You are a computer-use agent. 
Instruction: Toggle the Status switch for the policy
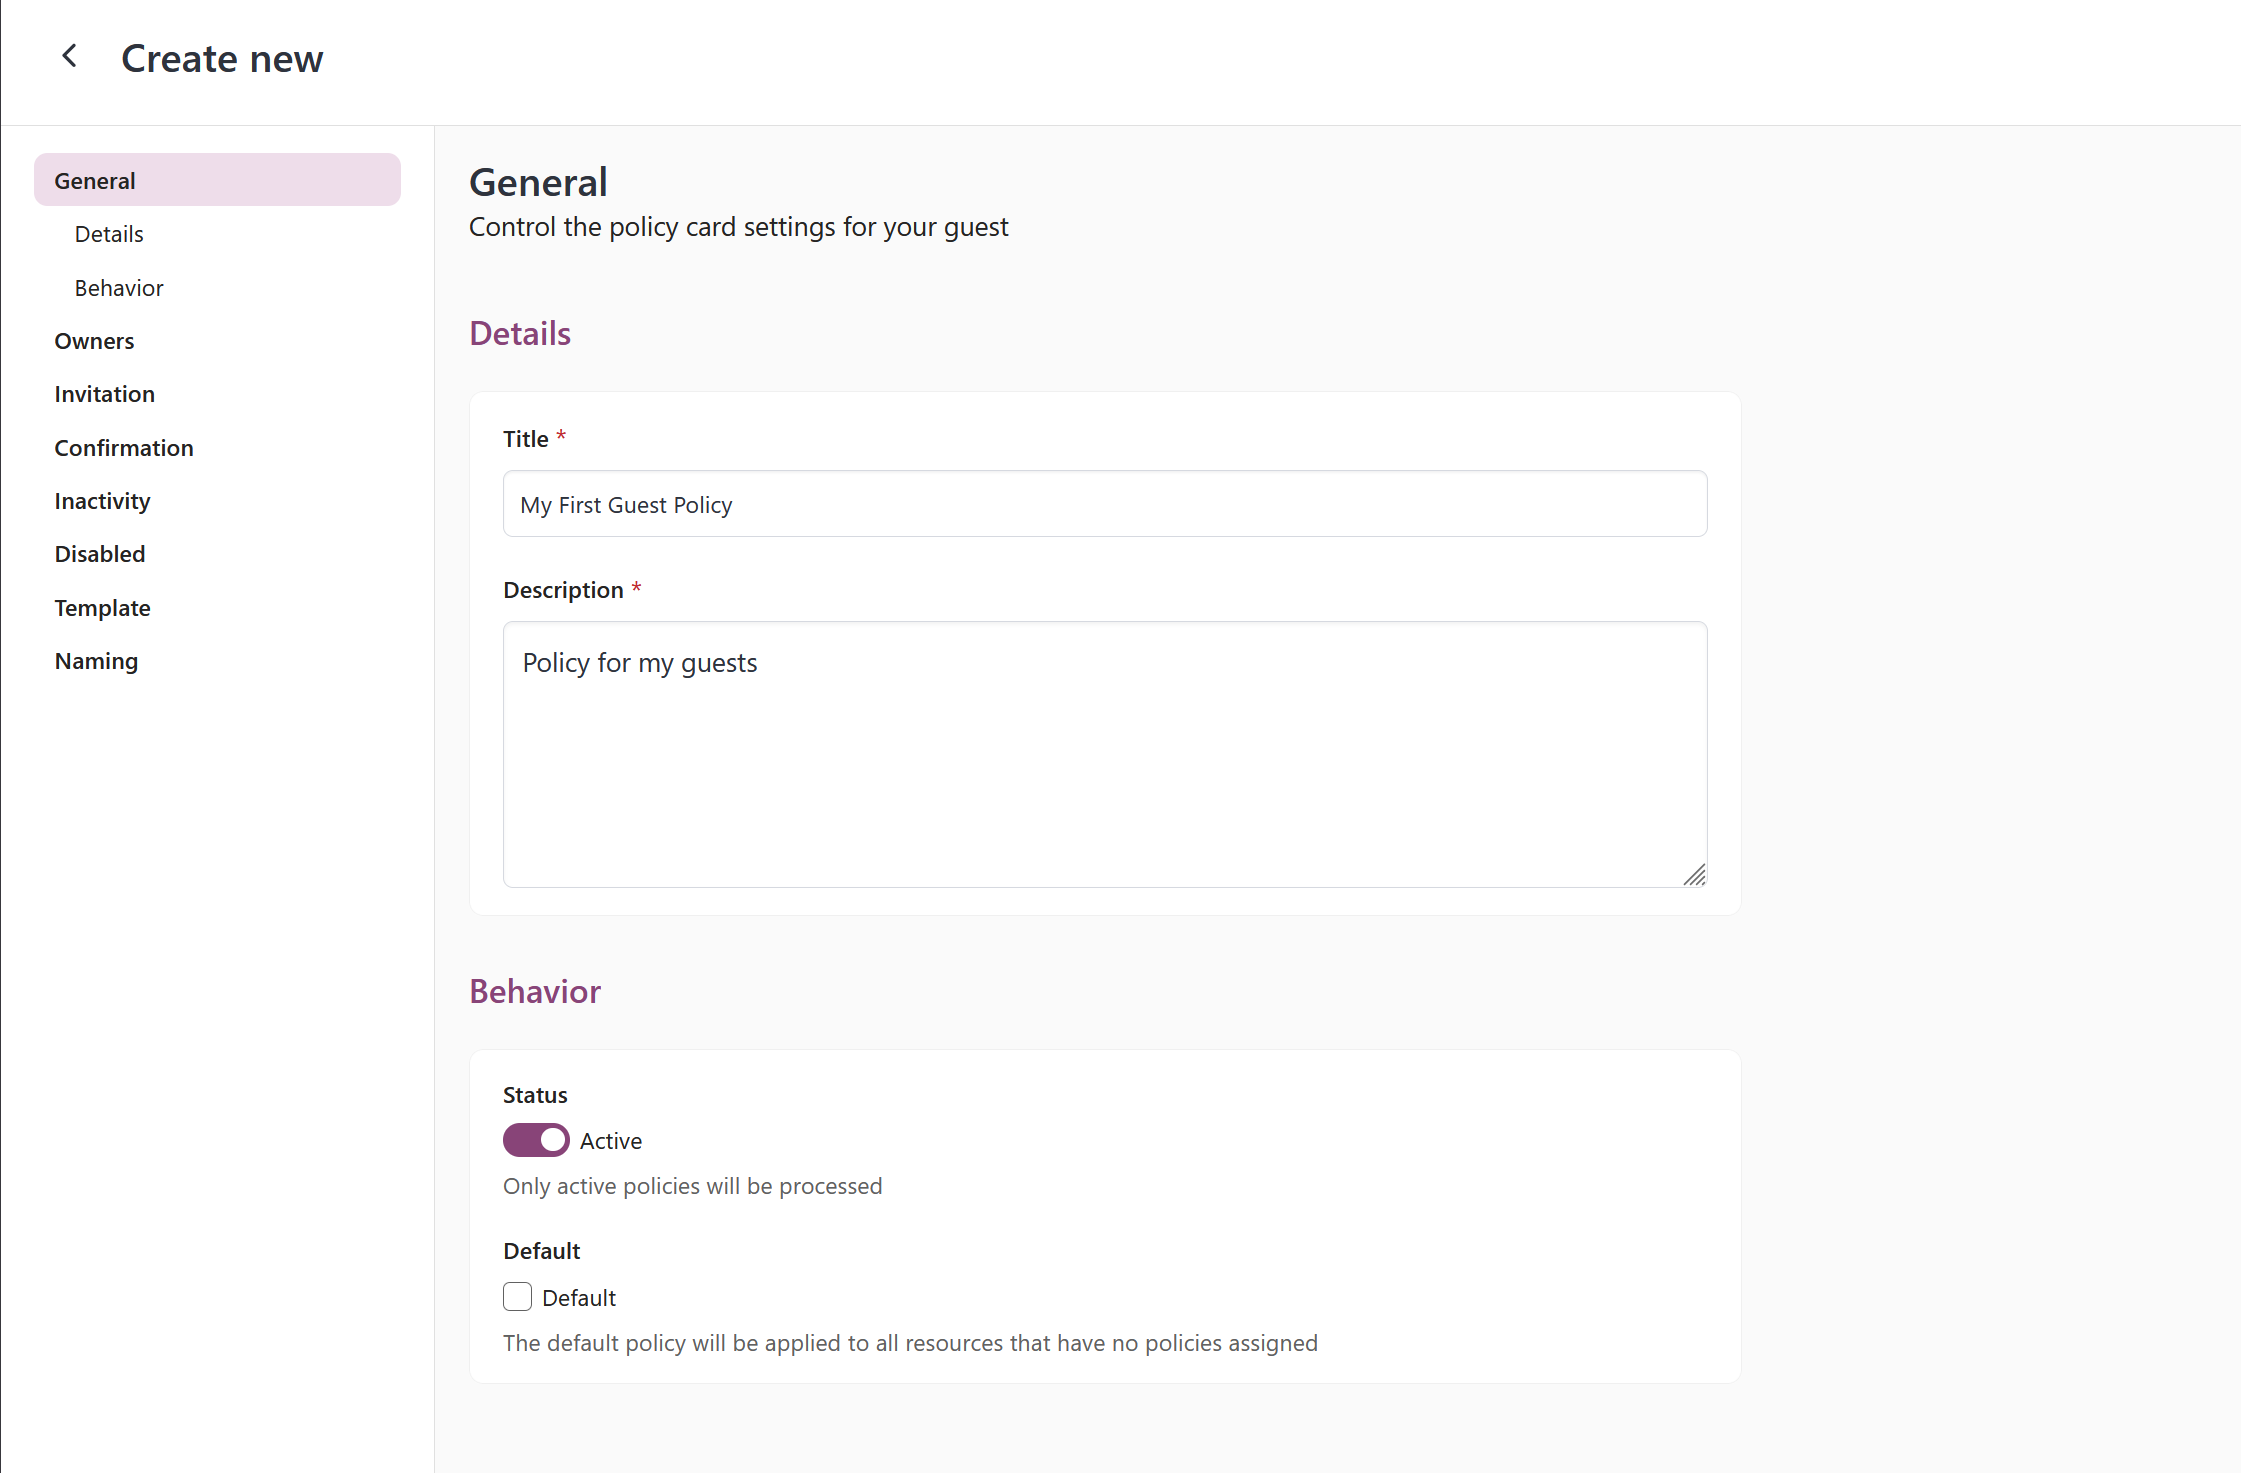(536, 1140)
